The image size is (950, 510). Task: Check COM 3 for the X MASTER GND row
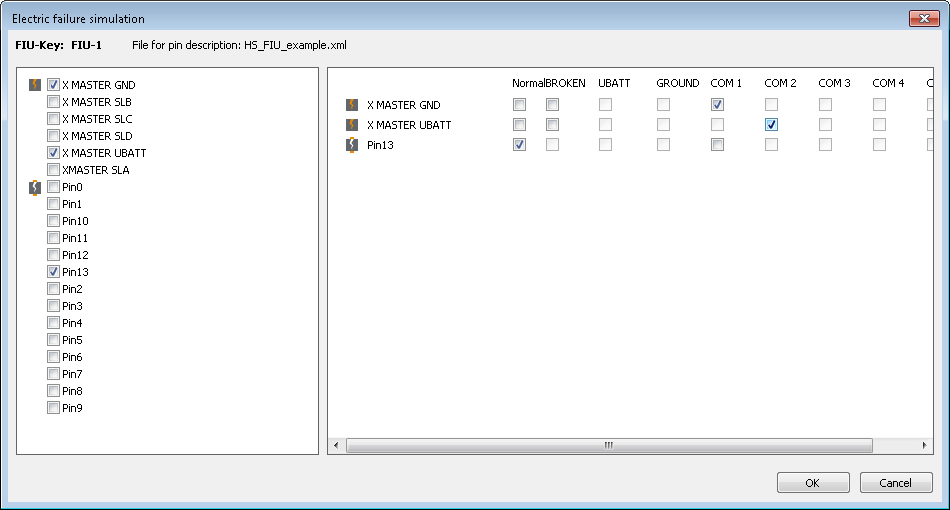click(825, 105)
